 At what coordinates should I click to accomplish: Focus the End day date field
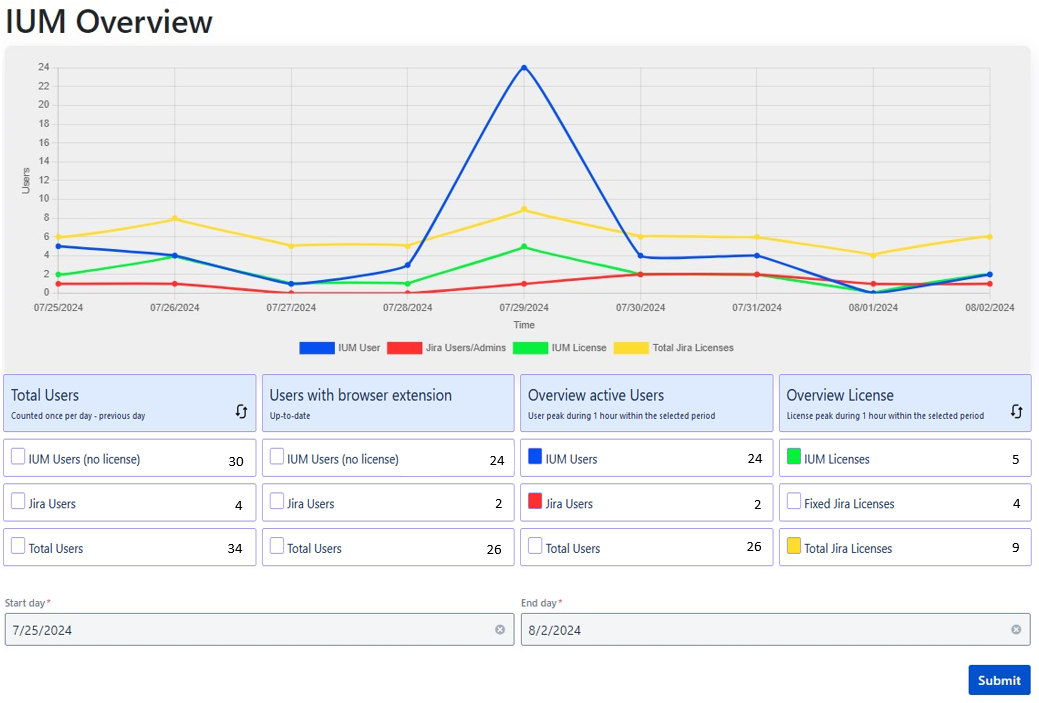760,630
